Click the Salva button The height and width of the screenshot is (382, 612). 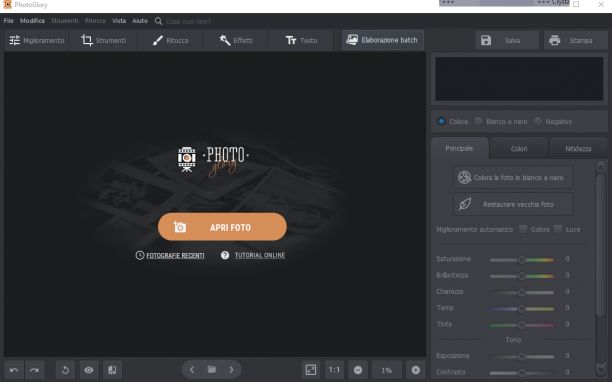[507, 40]
